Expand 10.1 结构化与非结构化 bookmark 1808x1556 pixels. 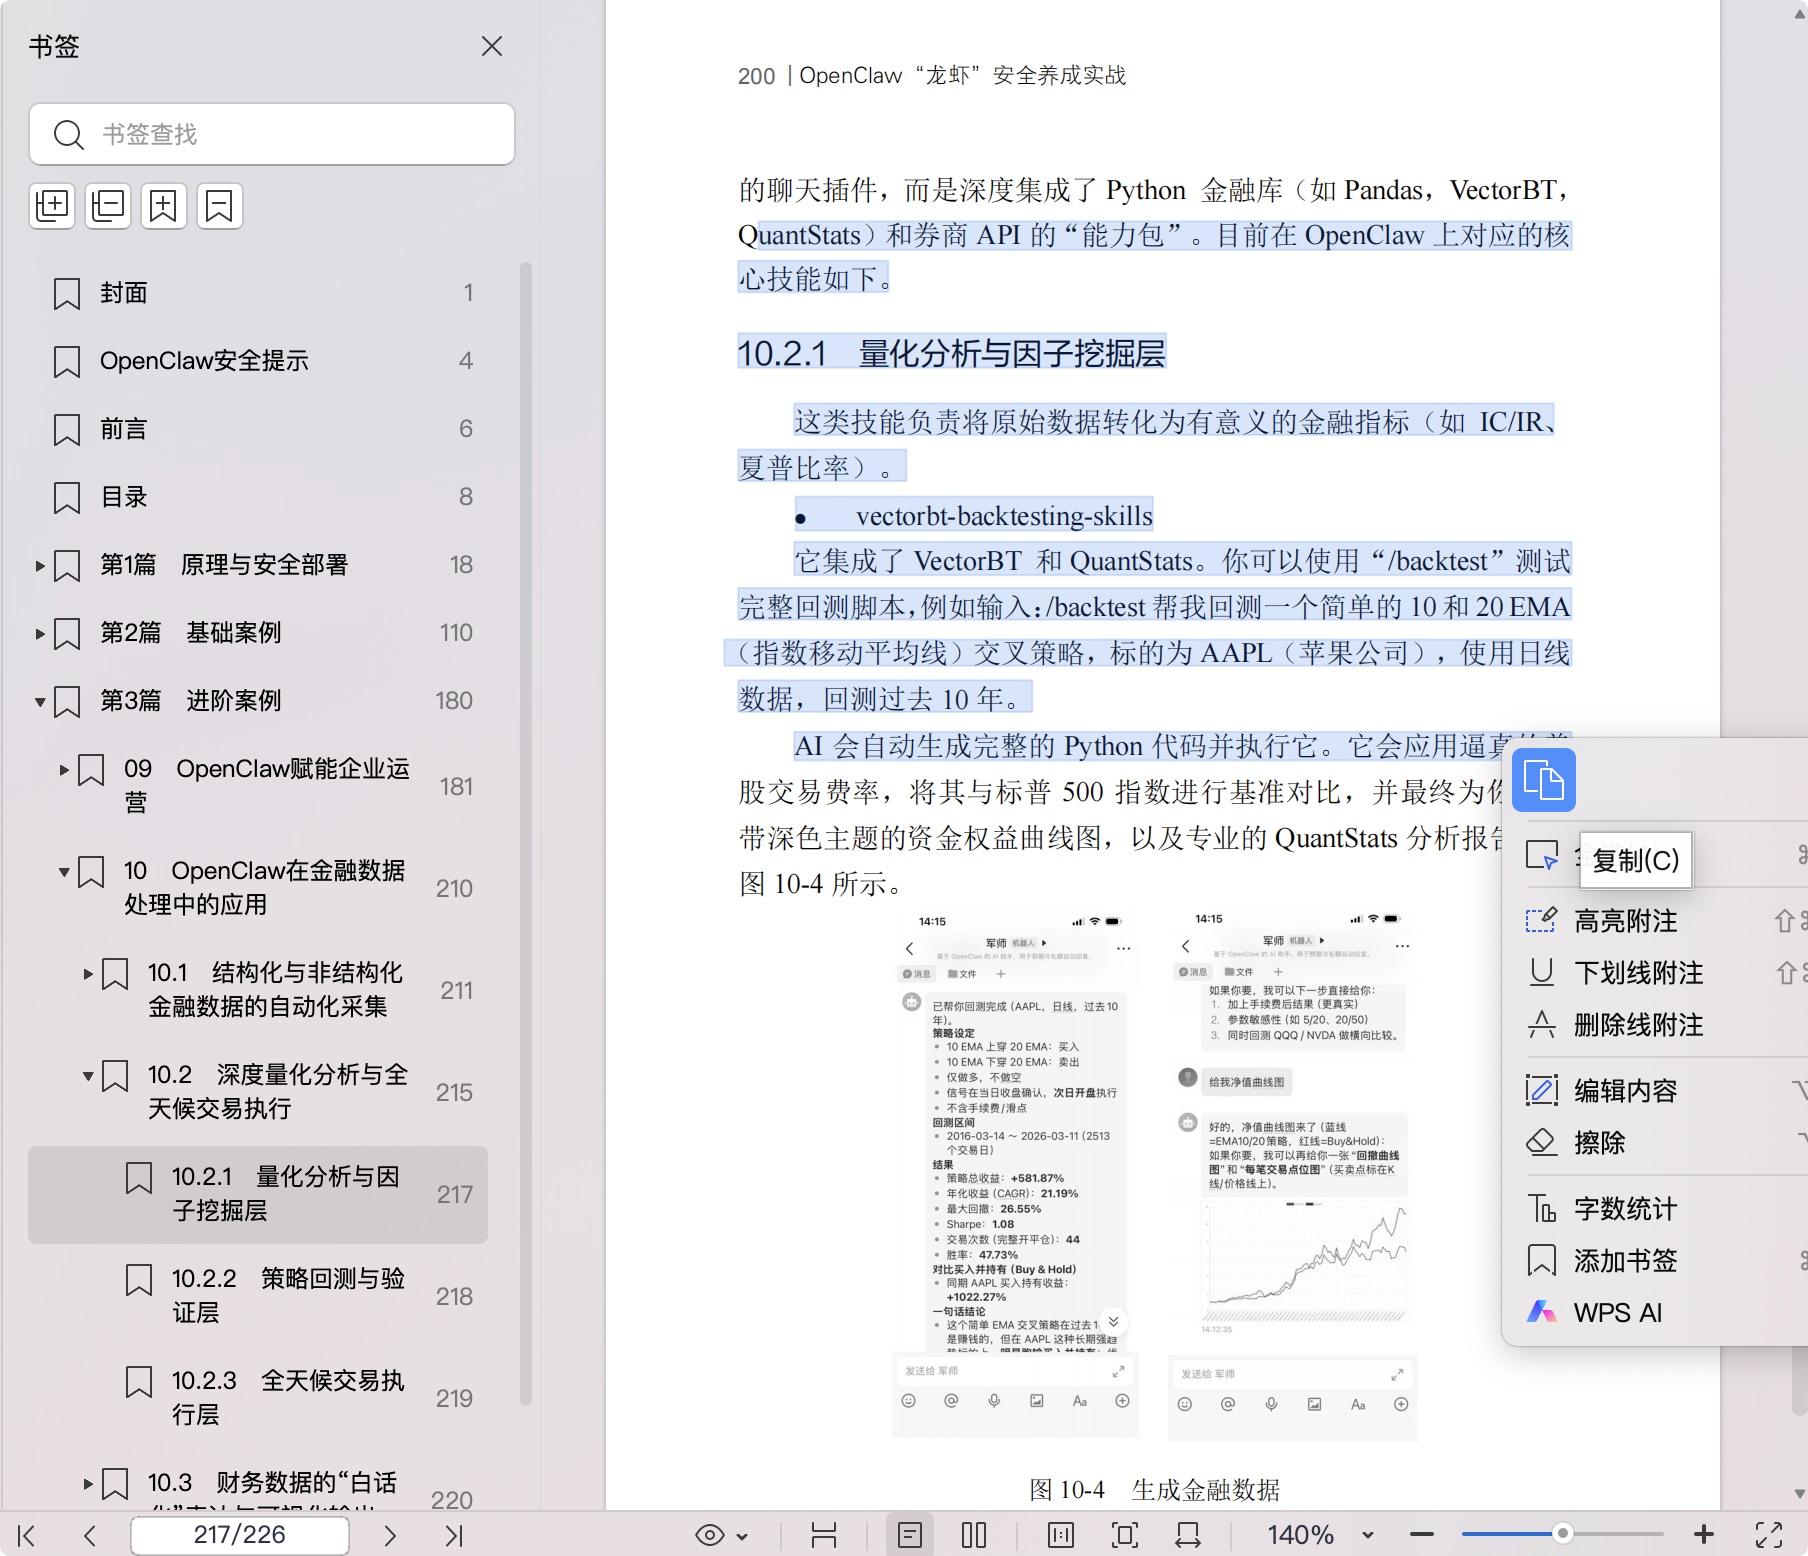[88, 973]
